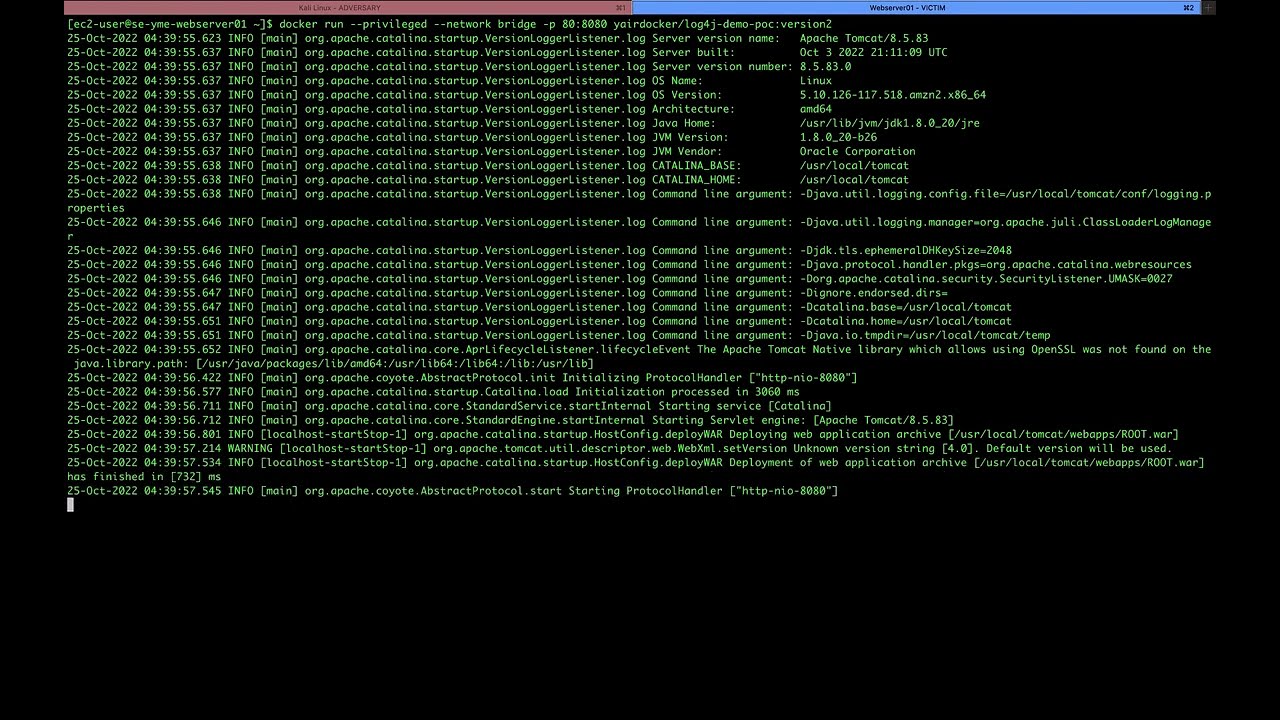Screen dimensions: 1280x720
Task: Click -Dcatalina.home=/usr/local/tomcat argument
Action: (x=906, y=321)
